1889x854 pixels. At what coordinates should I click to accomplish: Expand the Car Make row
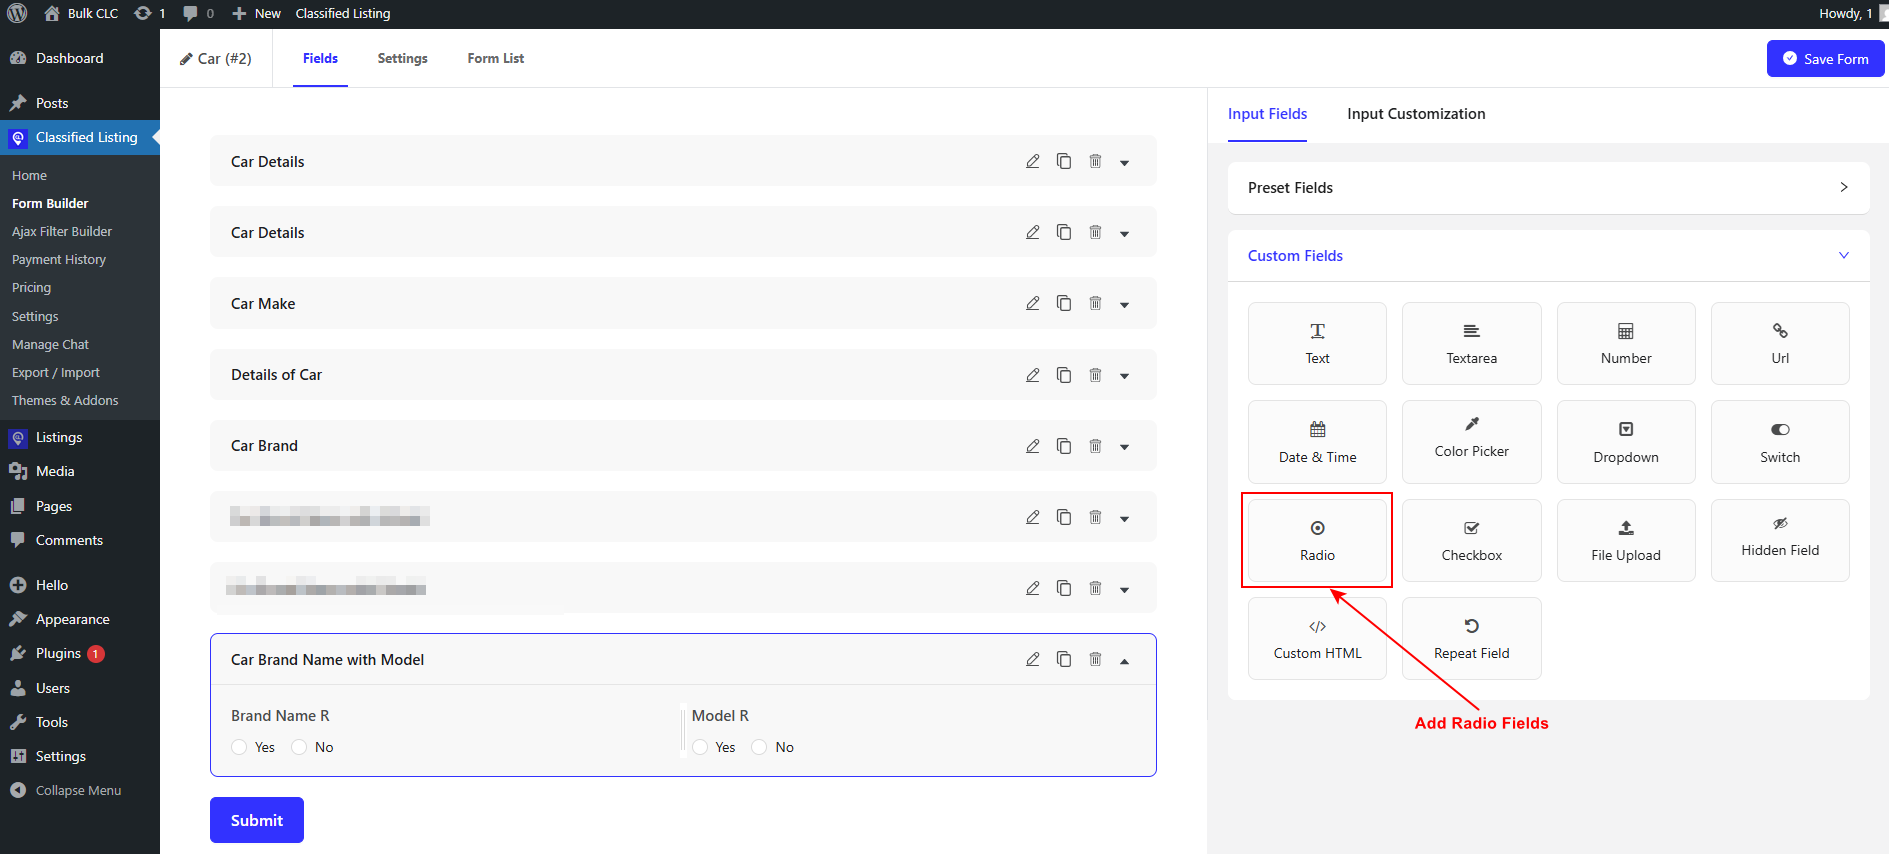click(1124, 304)
